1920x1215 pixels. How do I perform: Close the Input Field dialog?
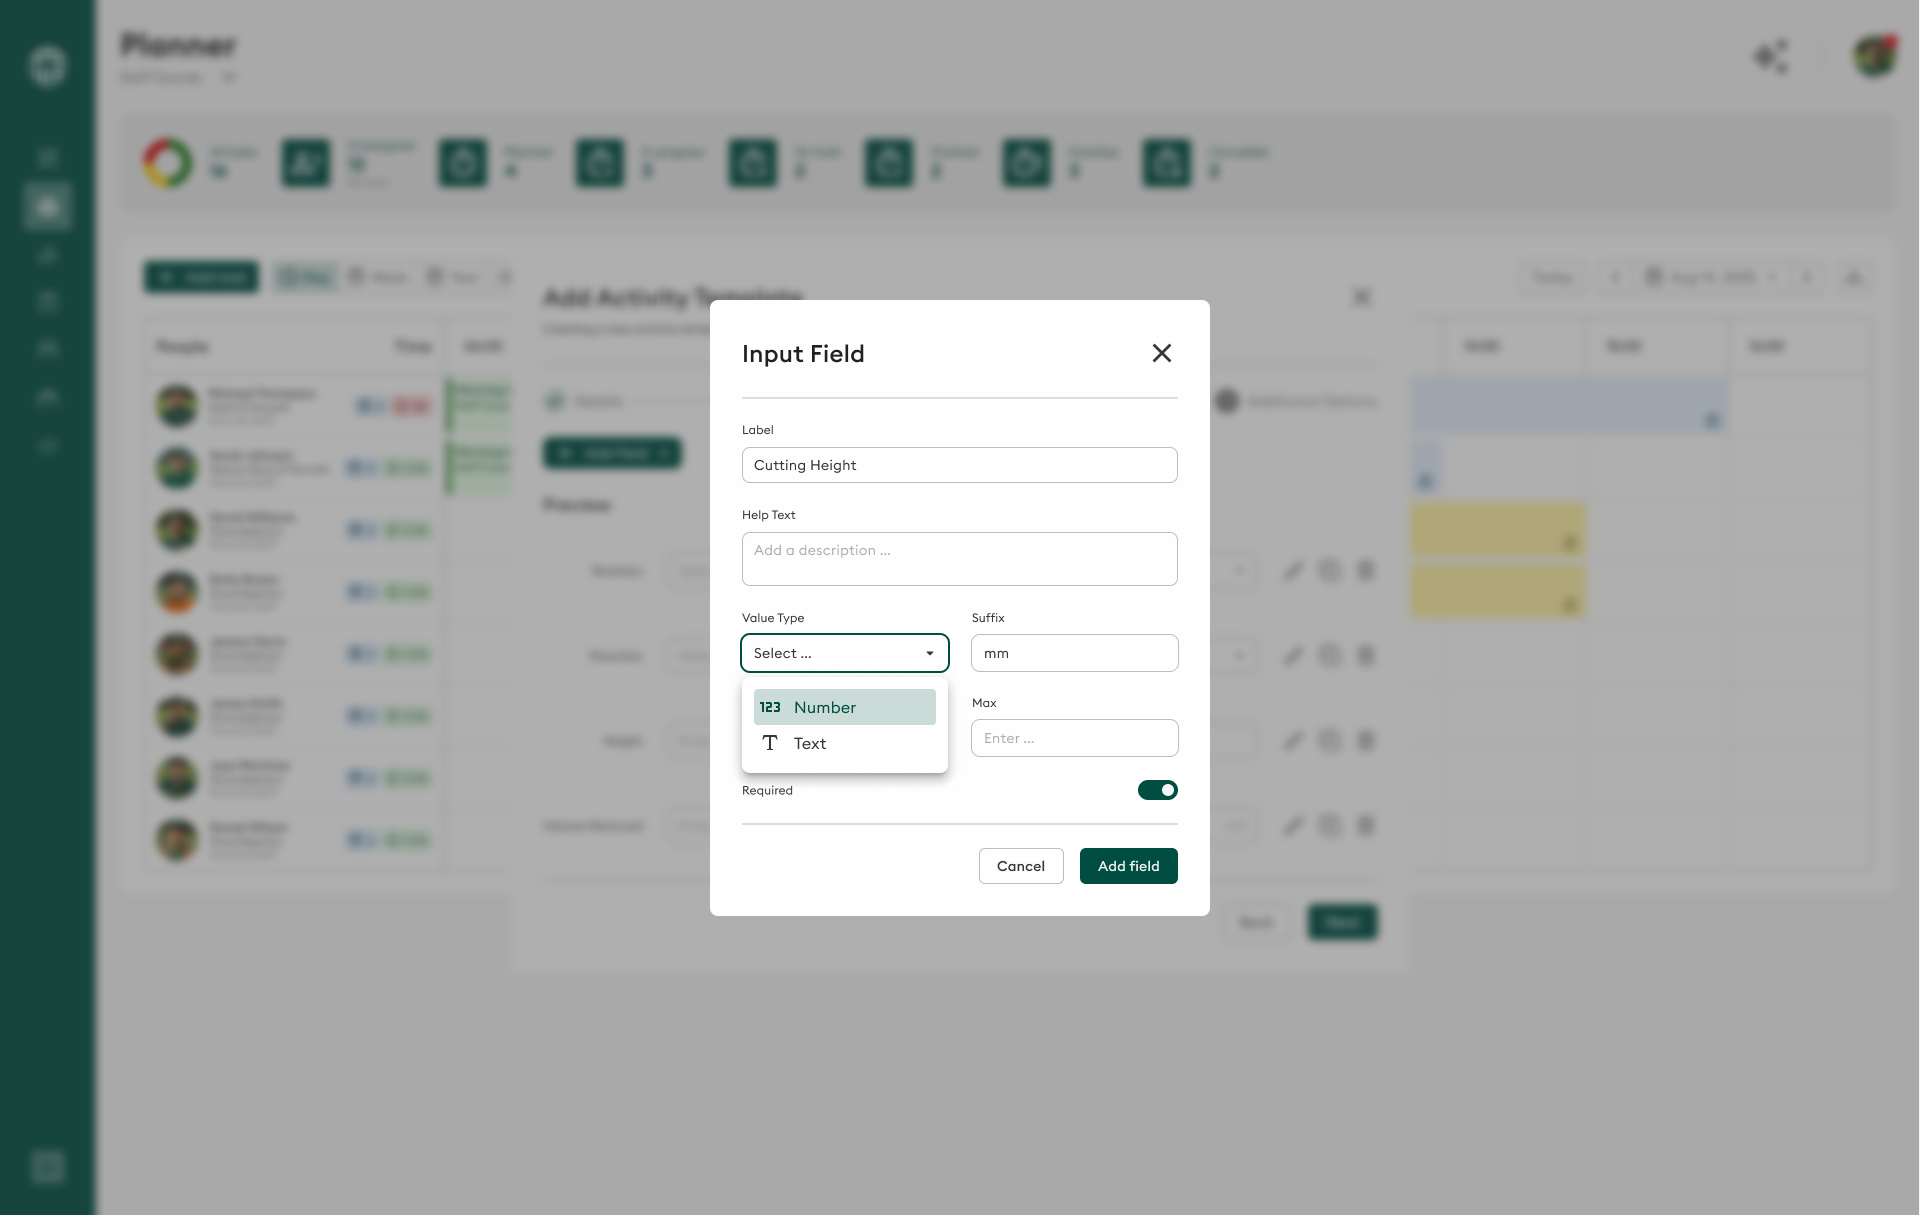1161,353
